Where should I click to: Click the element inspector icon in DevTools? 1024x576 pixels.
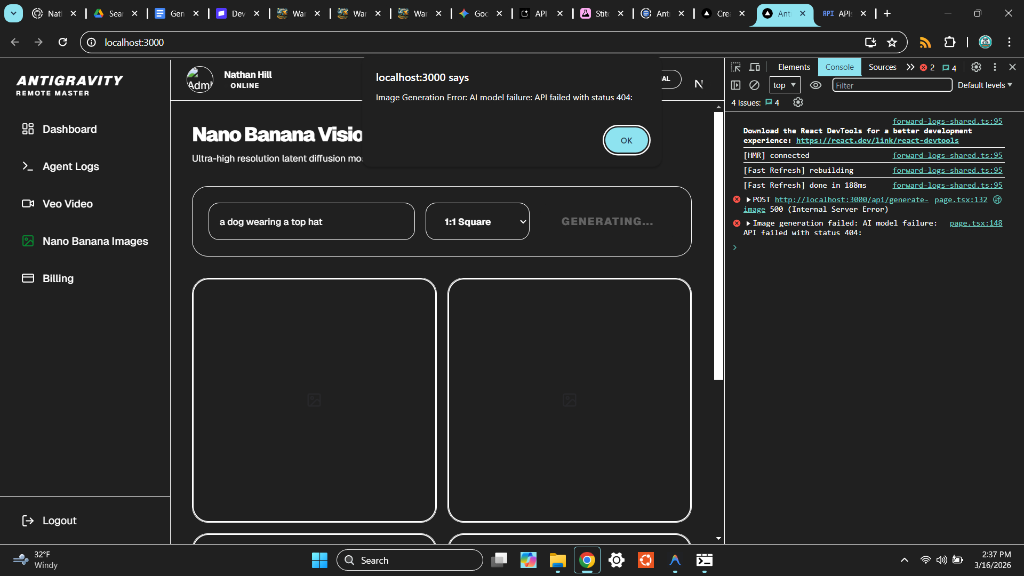point(736,67)
